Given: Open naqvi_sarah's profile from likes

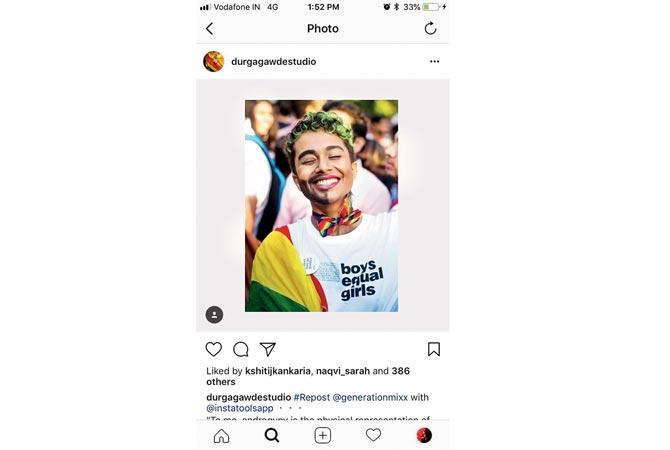Looking at the screenshot, I should tap(343, 371).
